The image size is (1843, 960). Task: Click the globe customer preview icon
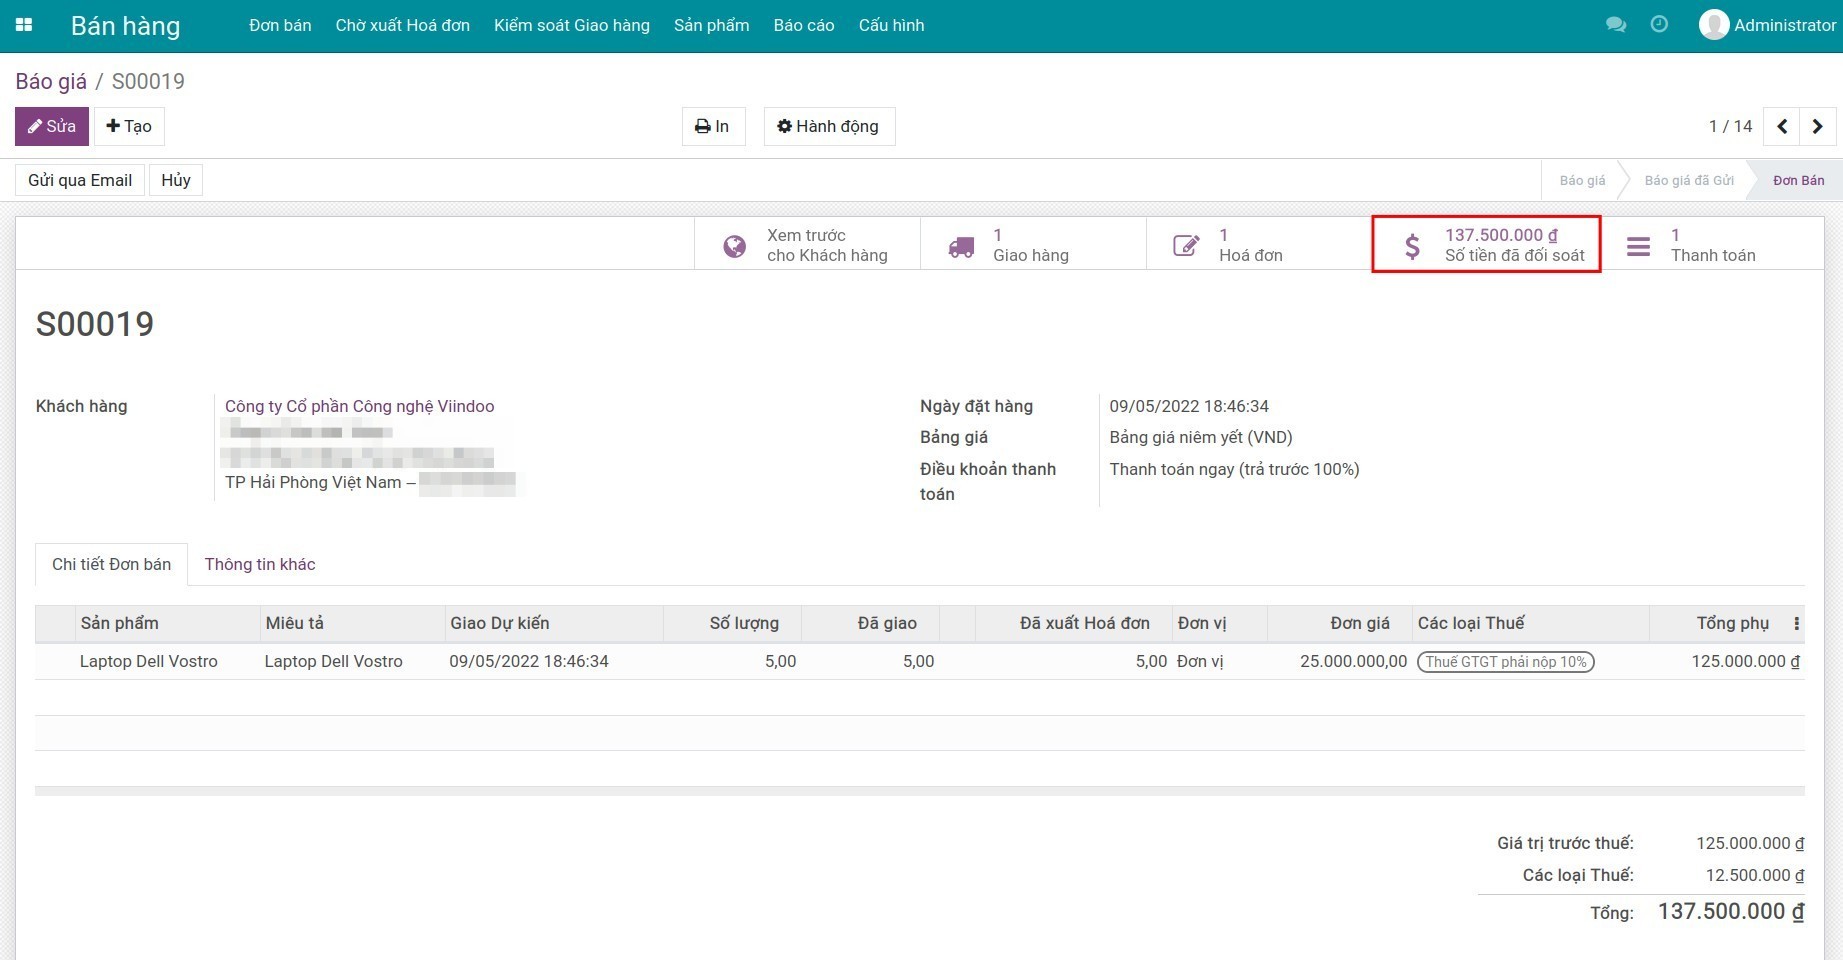point(734,246)
